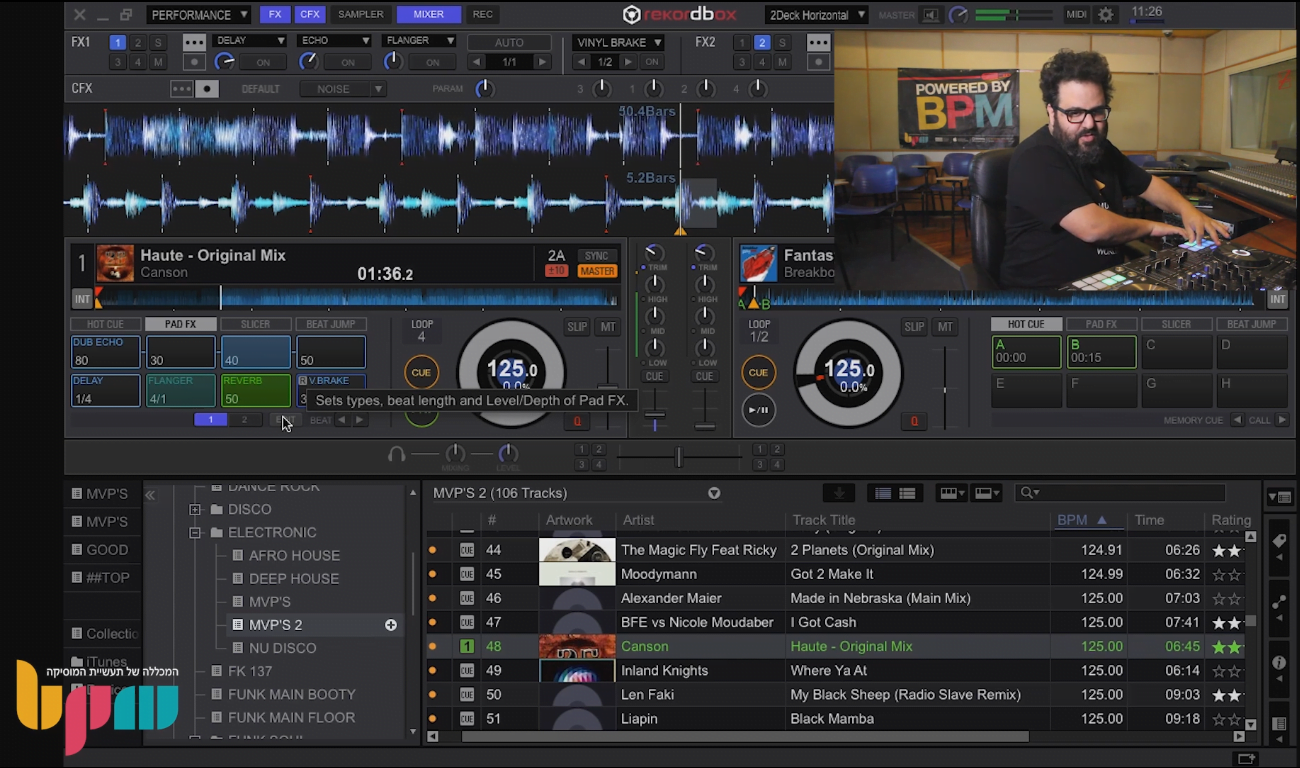Click deck 2 orange CUE button
The height and width of the screenshot is (768, 1300).
[x=758, y=373]
